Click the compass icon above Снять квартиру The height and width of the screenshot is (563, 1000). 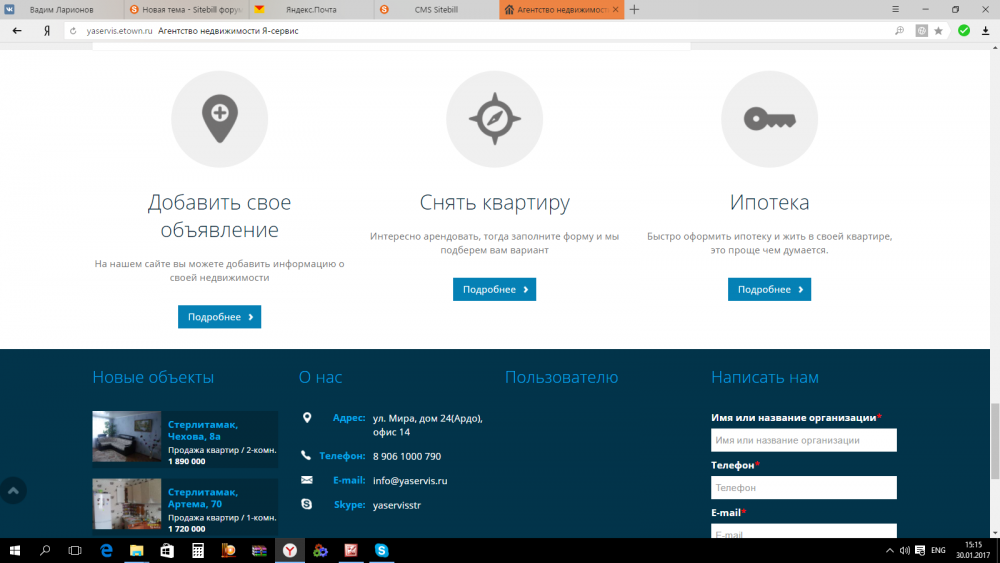[x=494, y=119]
